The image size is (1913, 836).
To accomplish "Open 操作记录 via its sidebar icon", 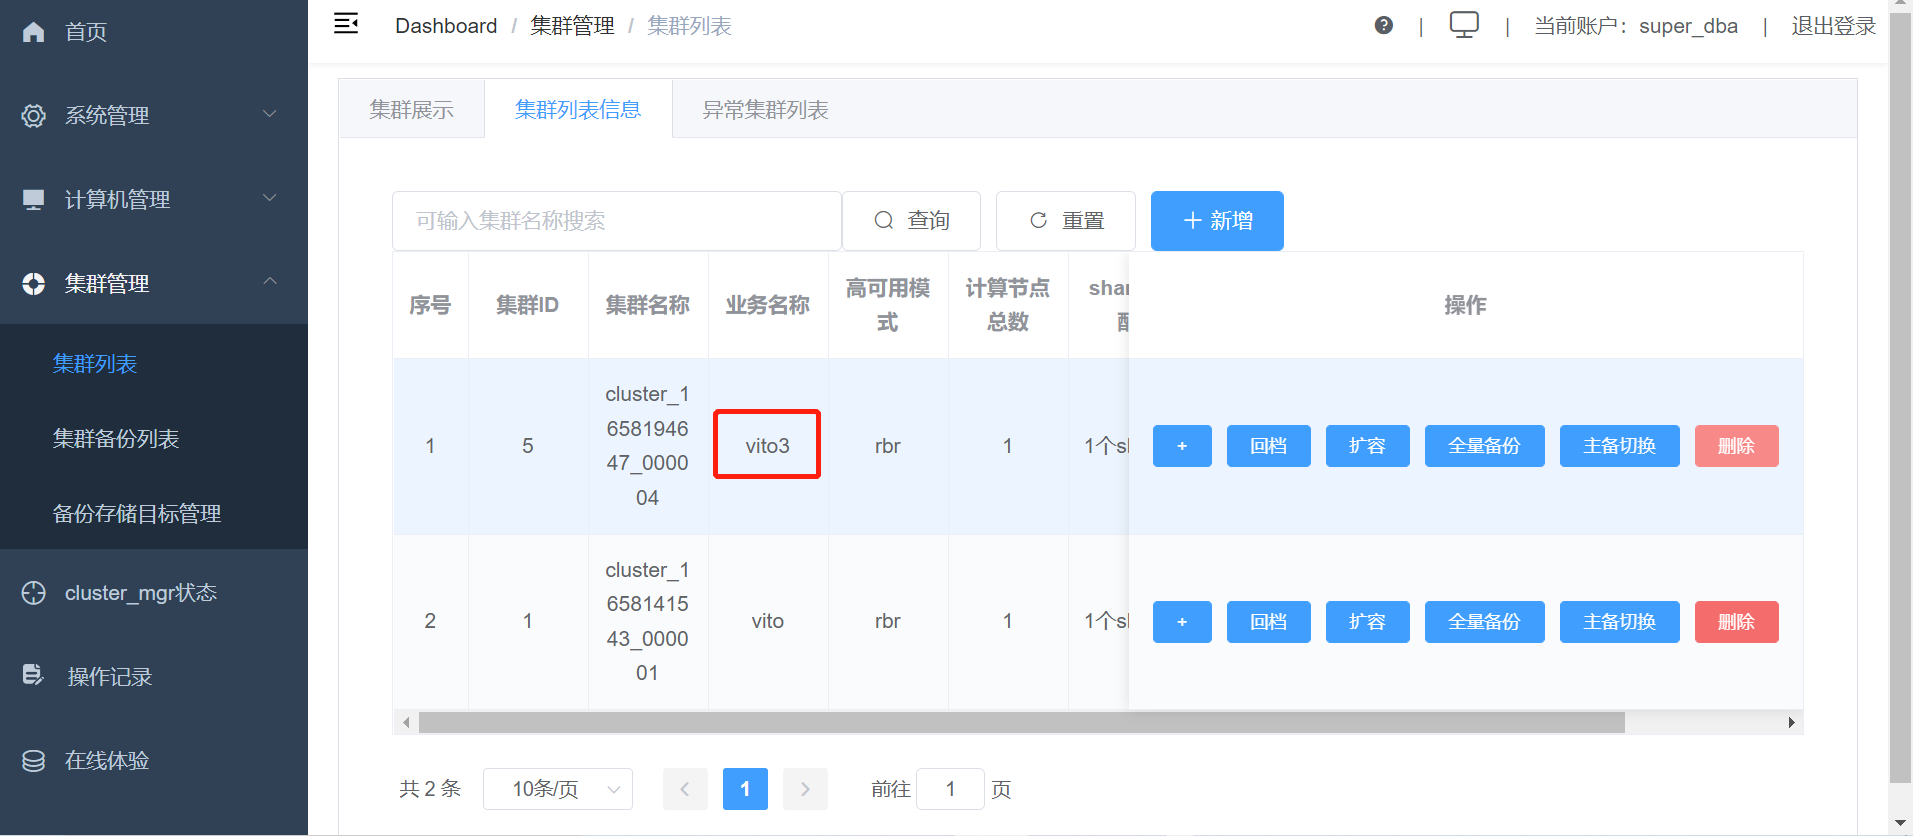I will click(x=34, y=676).
